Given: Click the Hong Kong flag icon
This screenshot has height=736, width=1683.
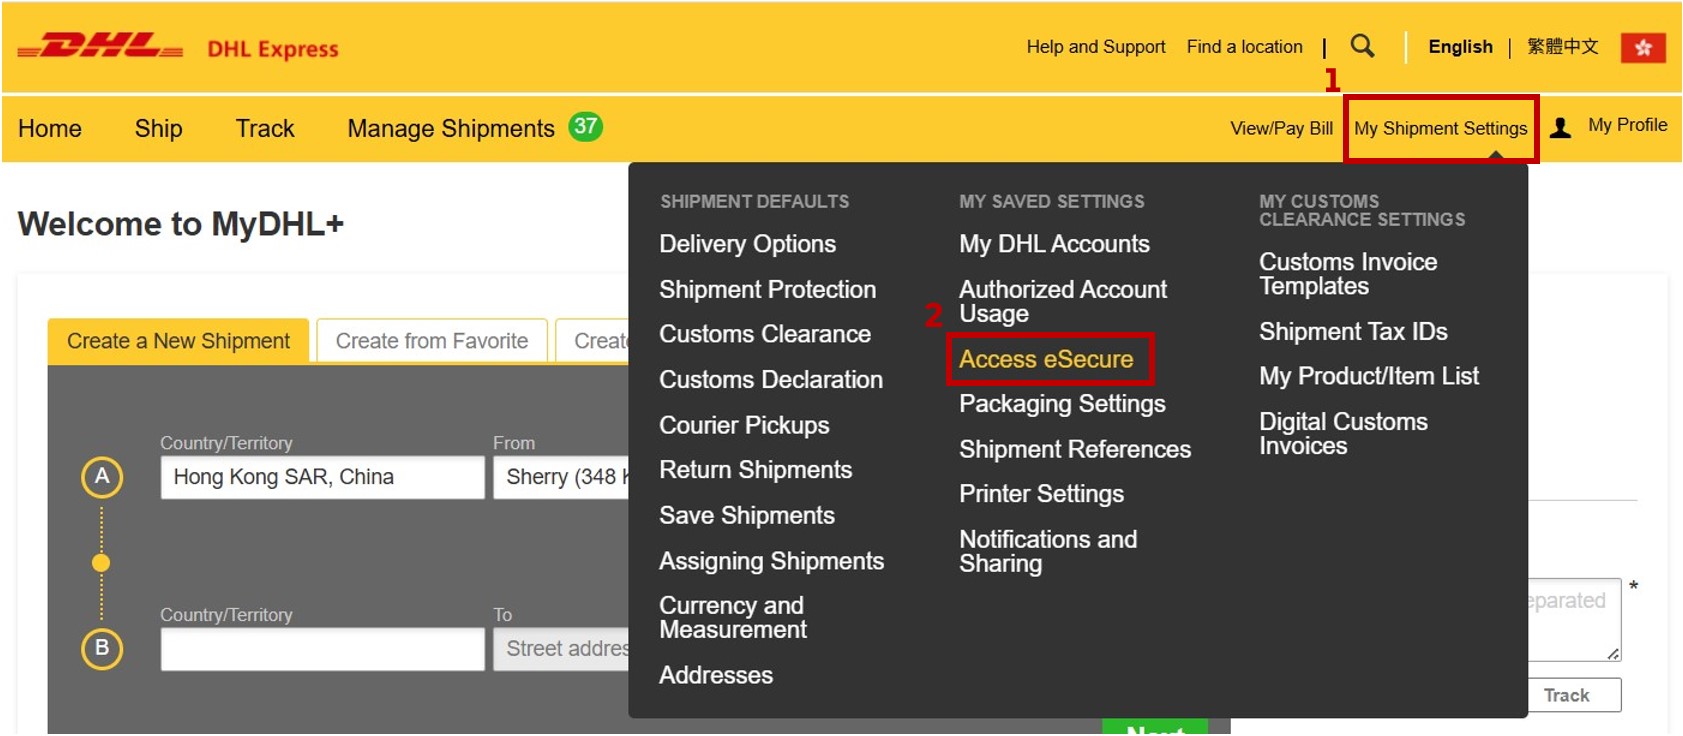Looking at the screenshot, I should [x=1643, y=47].
